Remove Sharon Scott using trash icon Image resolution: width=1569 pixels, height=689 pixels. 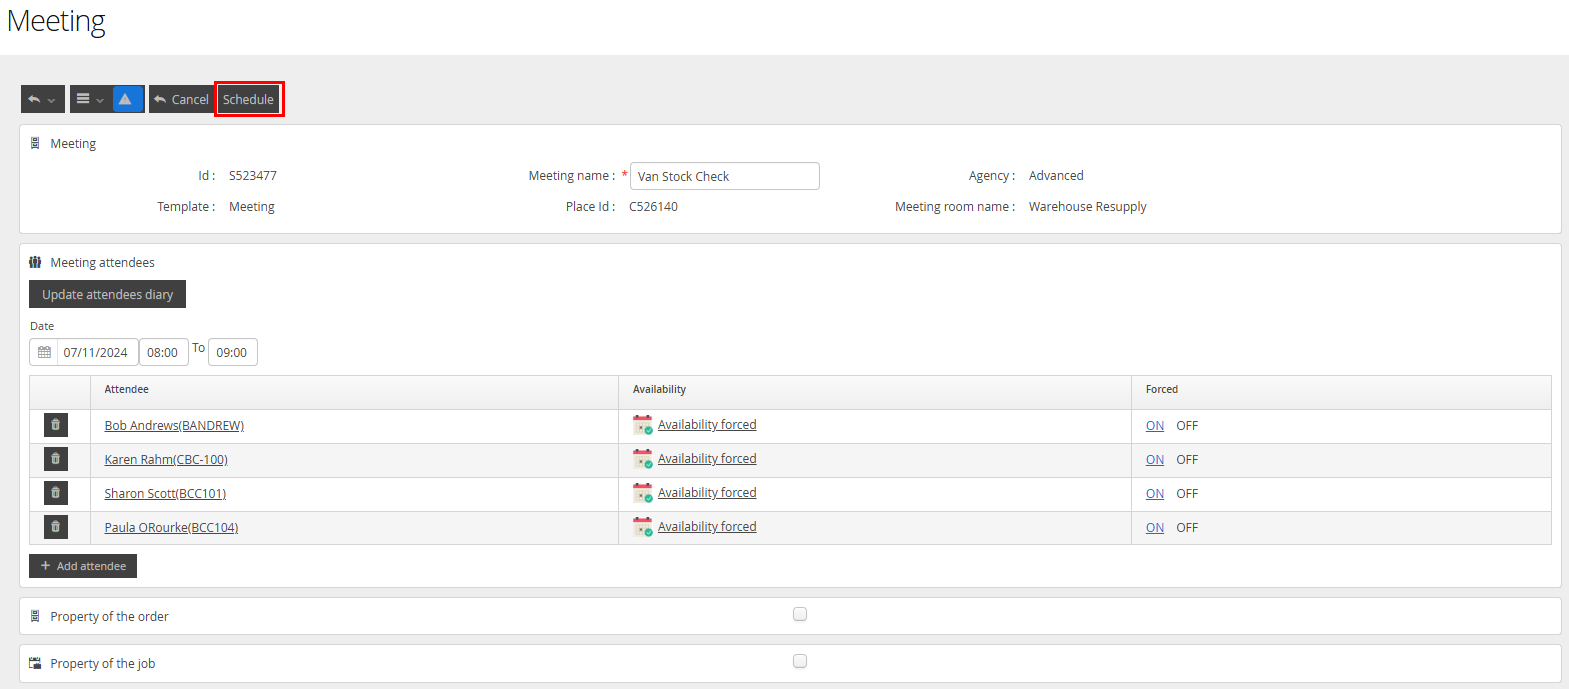click(56, 493)
